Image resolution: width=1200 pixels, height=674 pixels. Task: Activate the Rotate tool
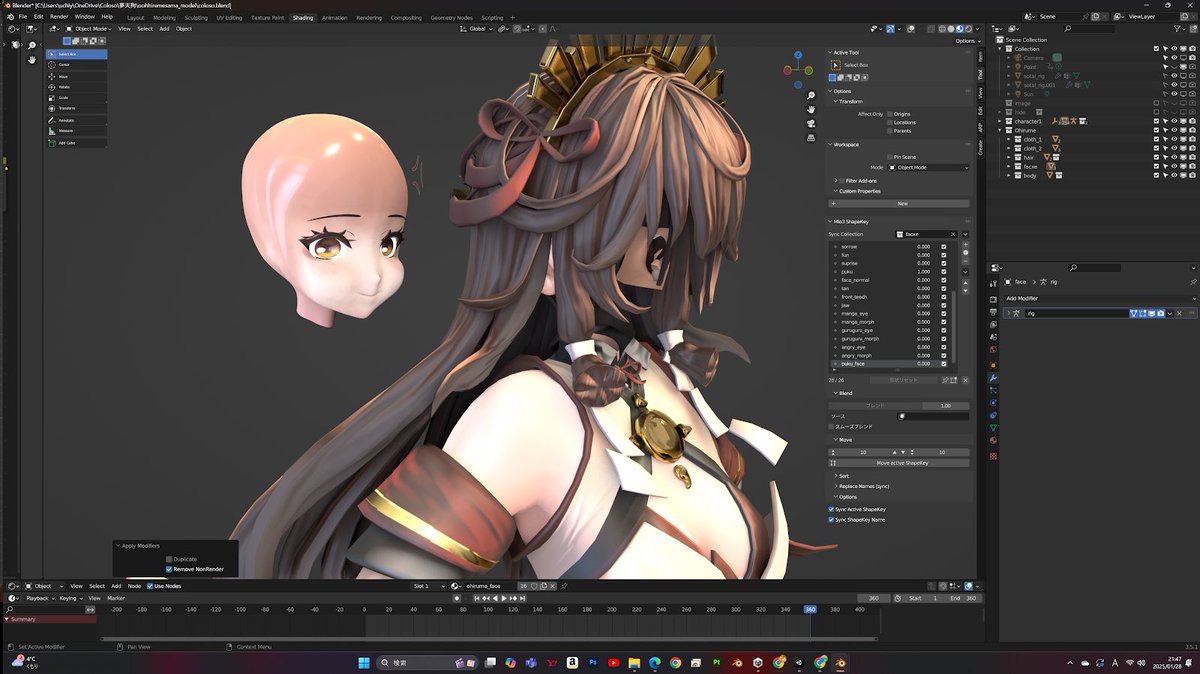click(x=76, y=87)
